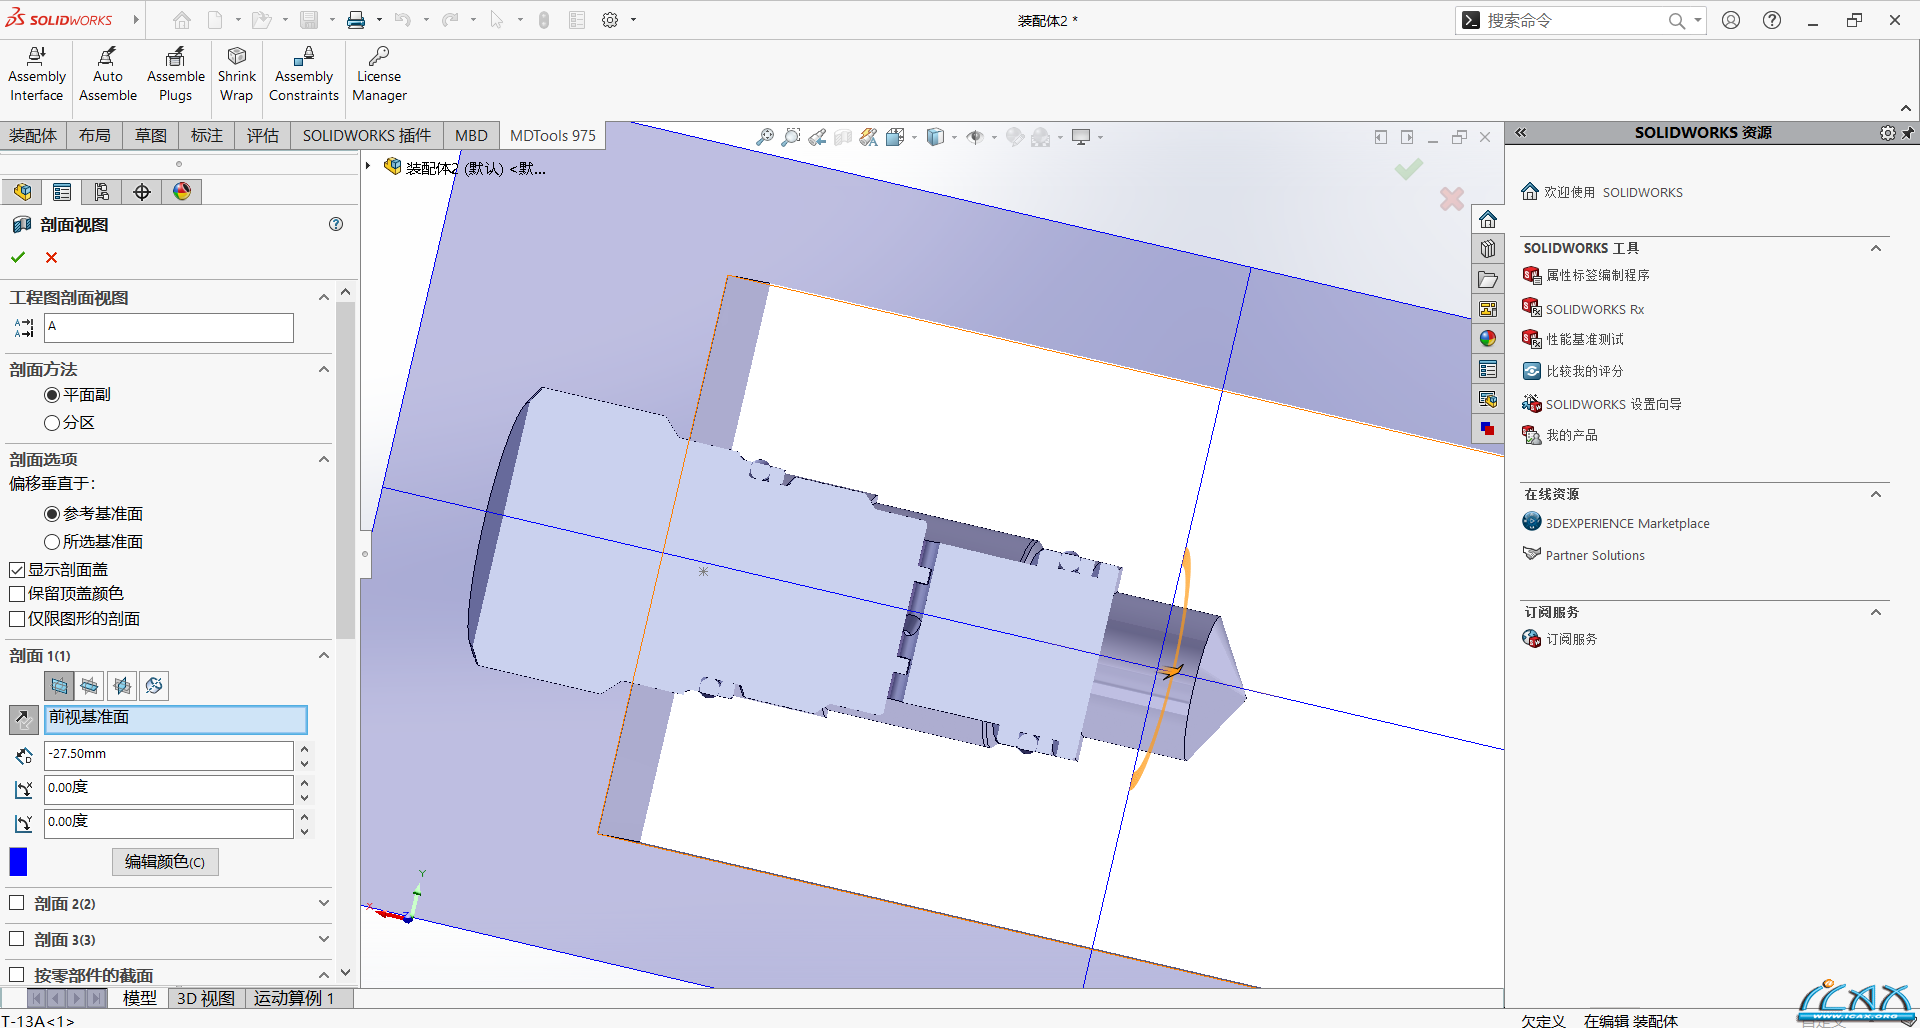Screen dimensions: 1920x1028
Task: Expand the 剖面 2(2) section chevron
Action: [x=323, y=903]
